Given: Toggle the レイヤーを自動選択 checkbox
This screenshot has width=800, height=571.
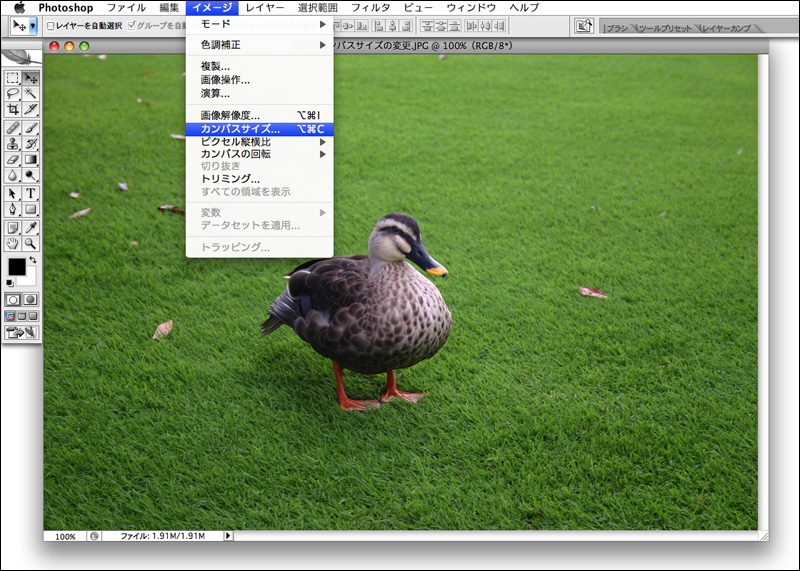Looking at the screenshot, I should [x=52, y=26].
